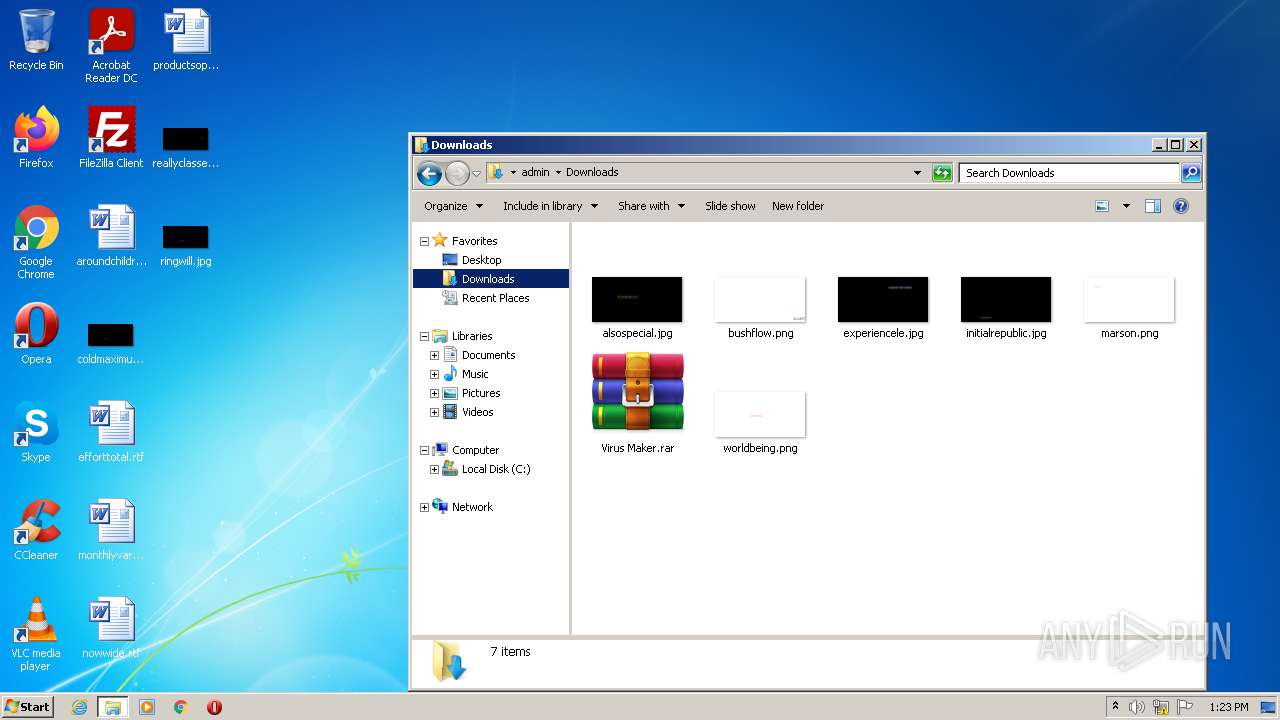The width and height of the screenshot is (1280, 720).
Task: Open Windows Media Player taskbar icon
Action: click(x=147, y=707)
